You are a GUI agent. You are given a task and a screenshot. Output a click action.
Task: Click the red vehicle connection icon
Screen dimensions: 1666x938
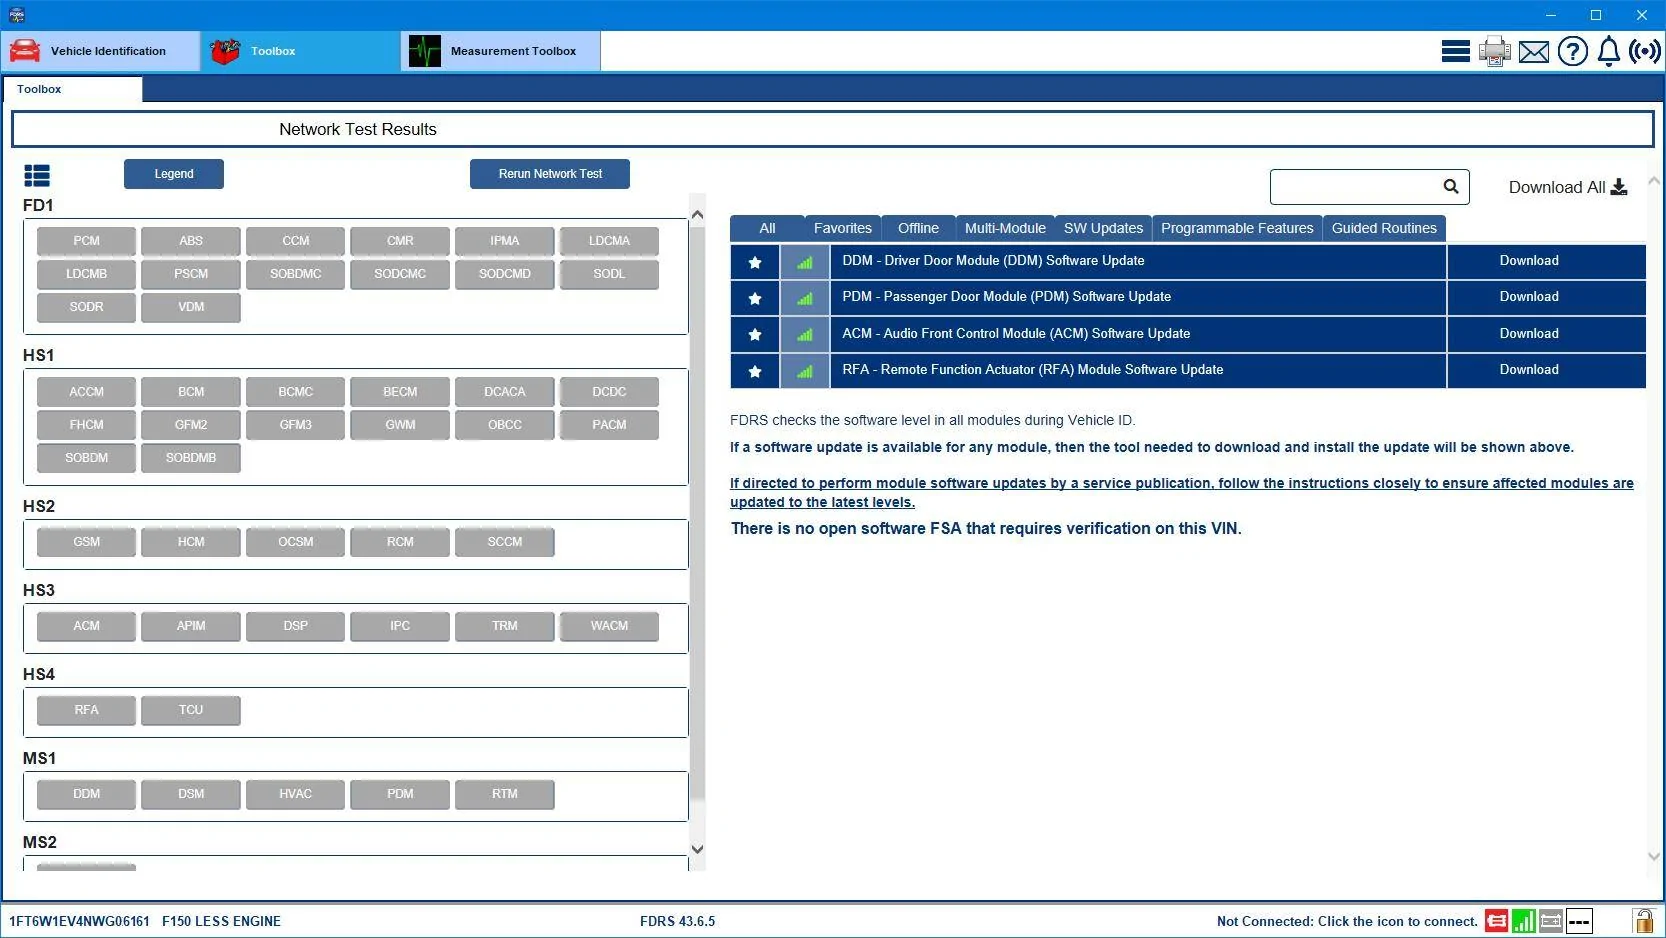pos(1496,921)
